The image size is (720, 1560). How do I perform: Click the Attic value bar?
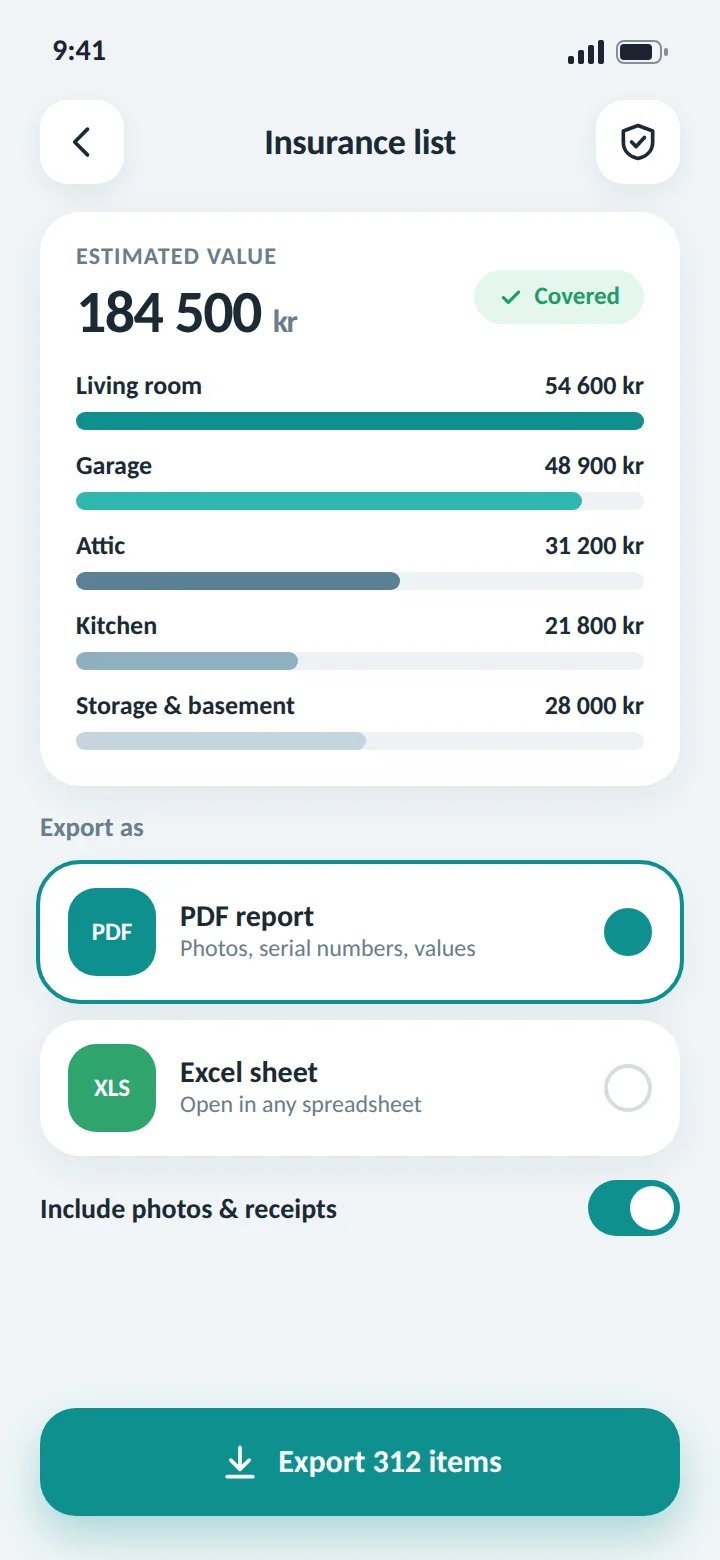pyautogui.click(x=360, y=581)
